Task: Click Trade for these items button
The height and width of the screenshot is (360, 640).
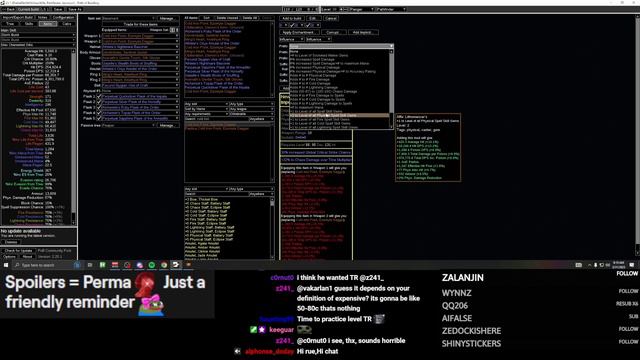Action: pyautogui.click(x=140, y=24)
